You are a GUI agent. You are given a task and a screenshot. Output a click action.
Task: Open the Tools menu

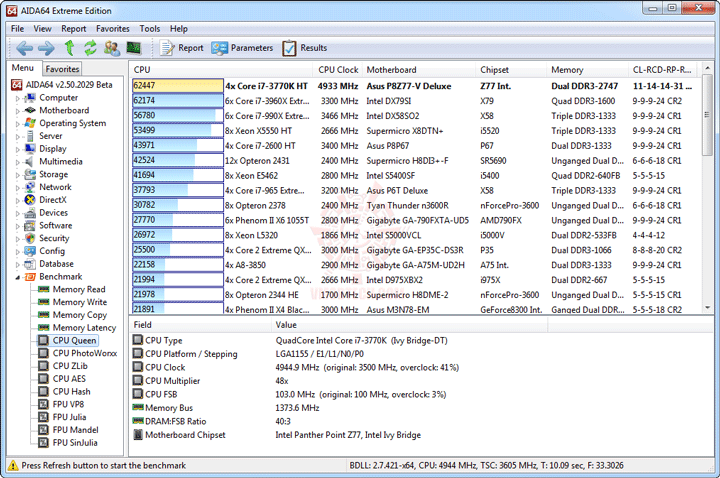click(x=150, y=28)
